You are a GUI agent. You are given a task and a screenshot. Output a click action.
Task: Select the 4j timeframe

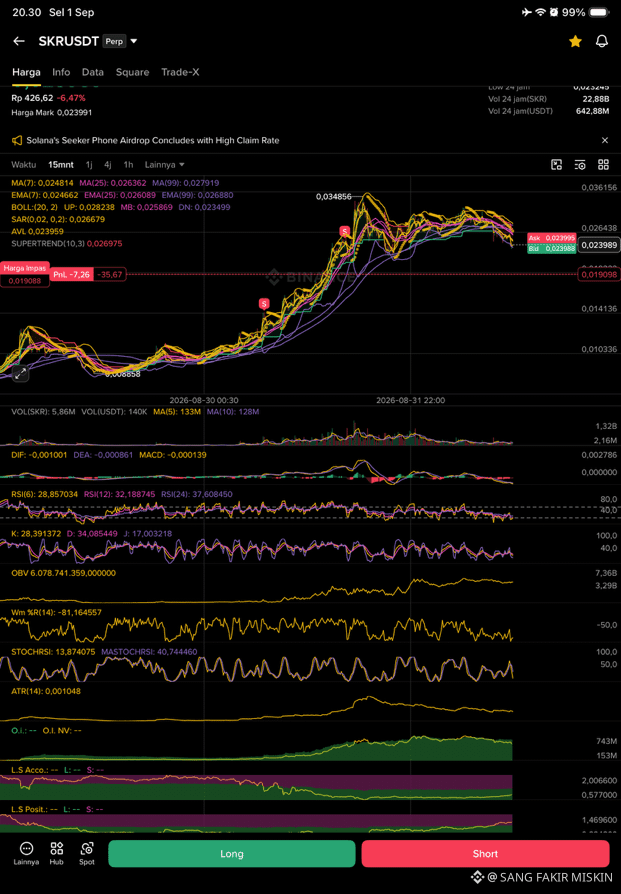pyautogui.click(x=107, y=165)
